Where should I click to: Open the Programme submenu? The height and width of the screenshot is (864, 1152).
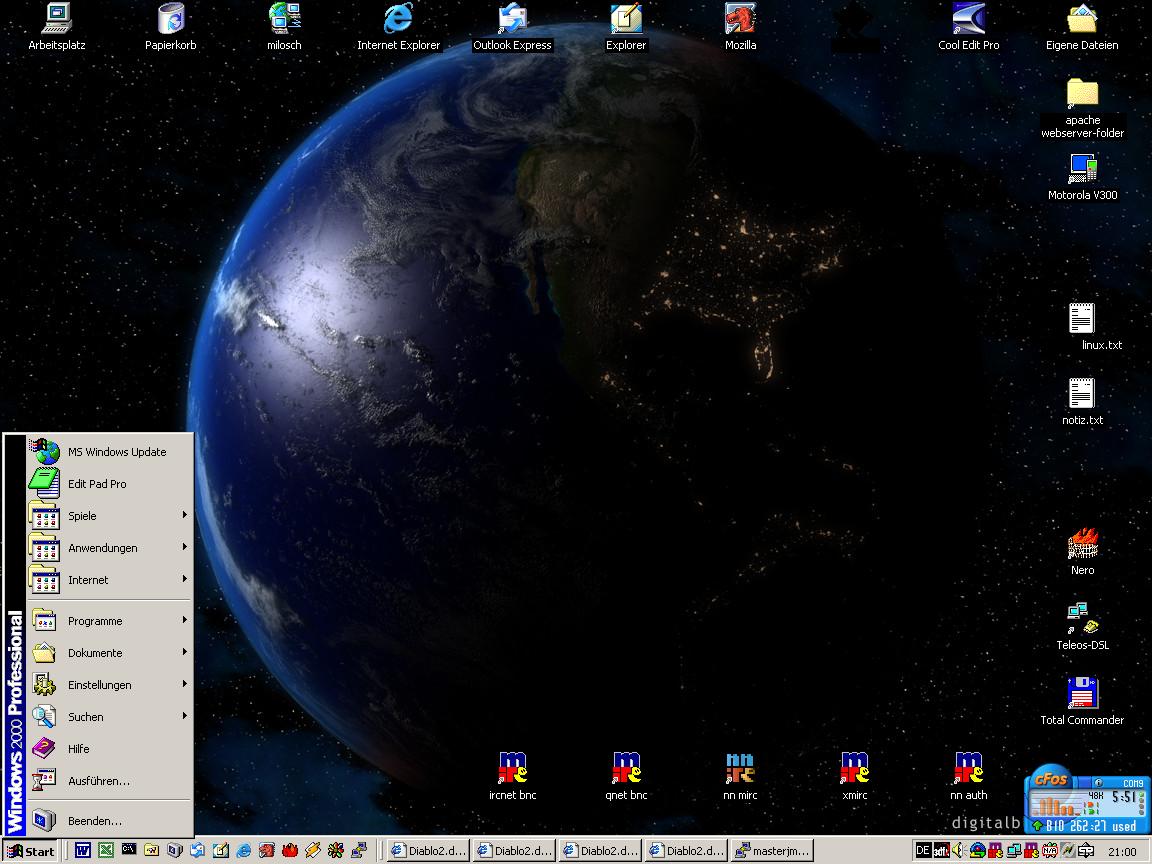(110, 621)
